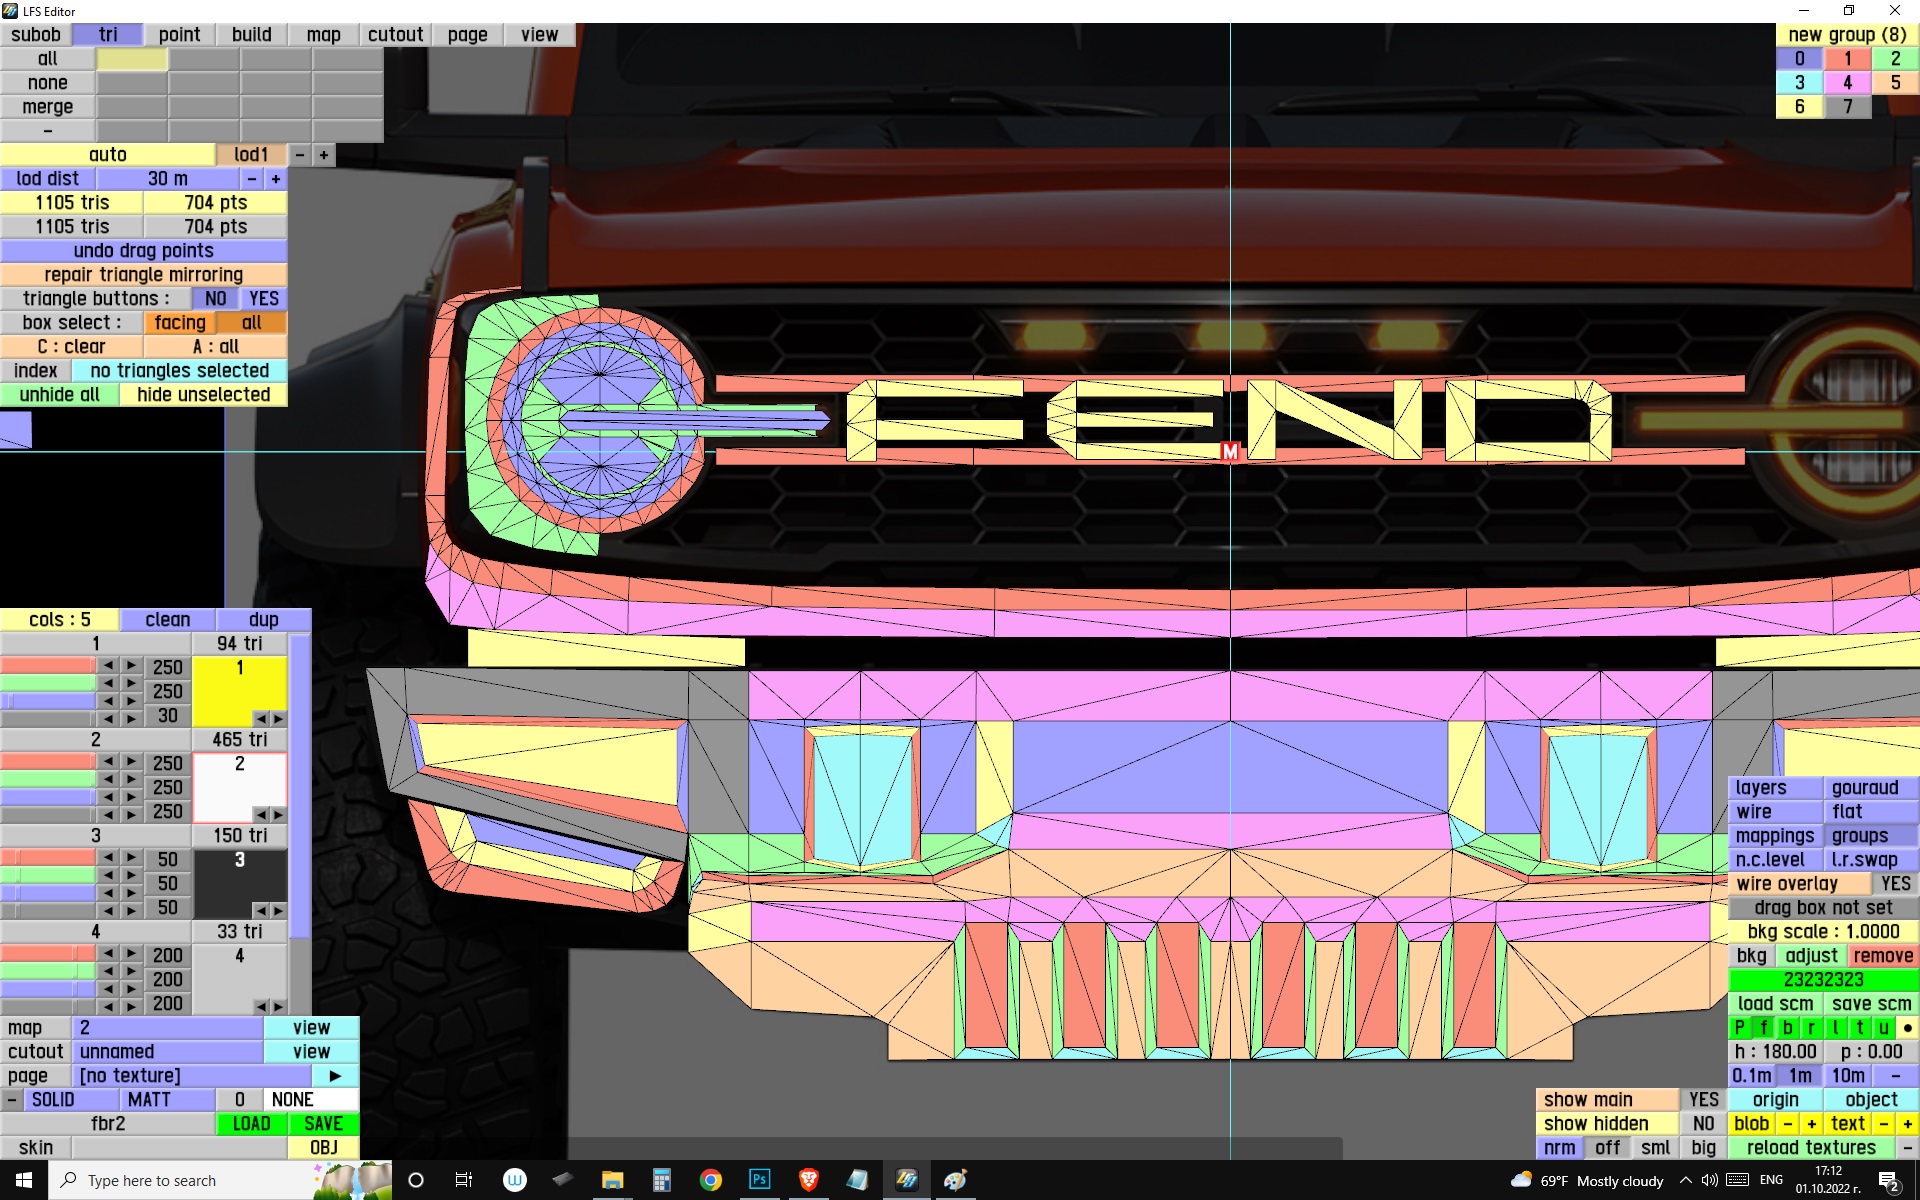Screen dimensions: 1920x1200
Task: Click the 'f' front view button
Action: [x=1763, y=1027]
